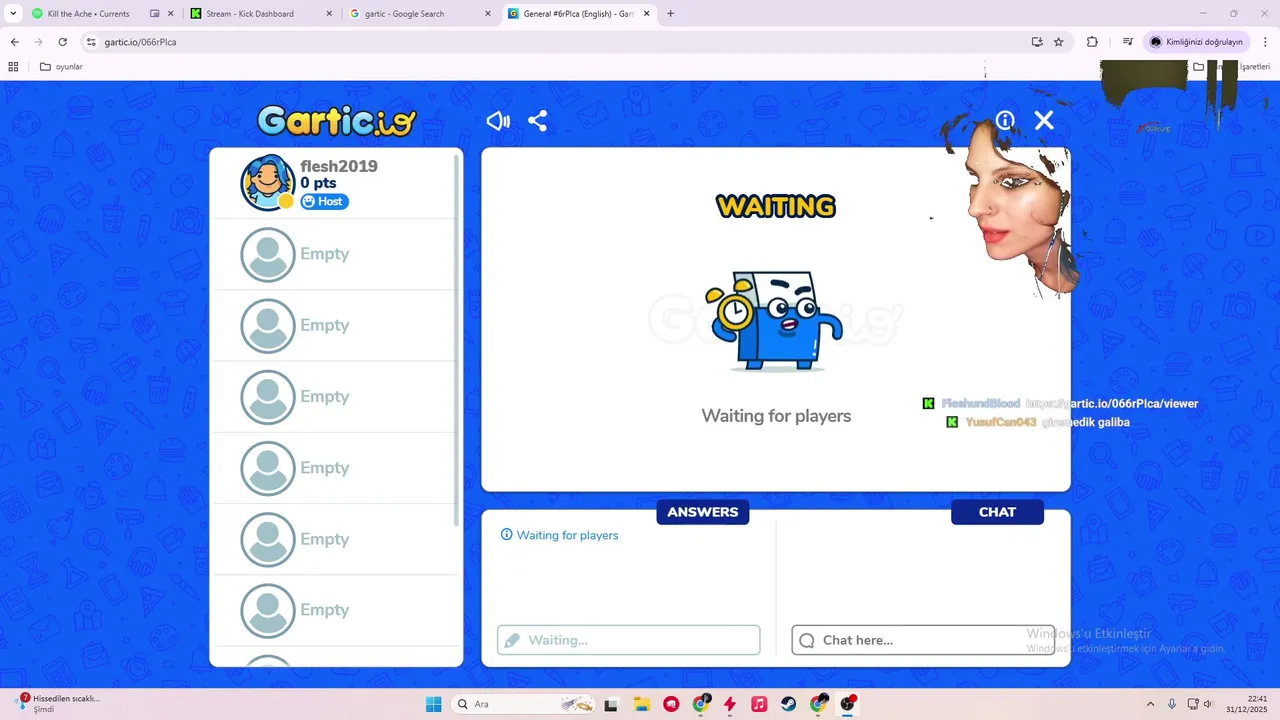
Task: Click the Gartic.io logo
Action: [336, 121]
